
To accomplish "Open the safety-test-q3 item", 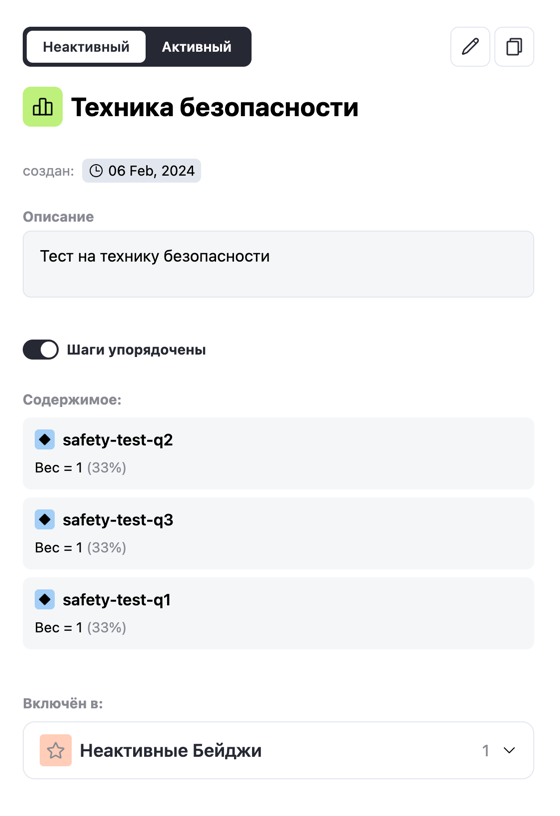I will tap(278, 533).
